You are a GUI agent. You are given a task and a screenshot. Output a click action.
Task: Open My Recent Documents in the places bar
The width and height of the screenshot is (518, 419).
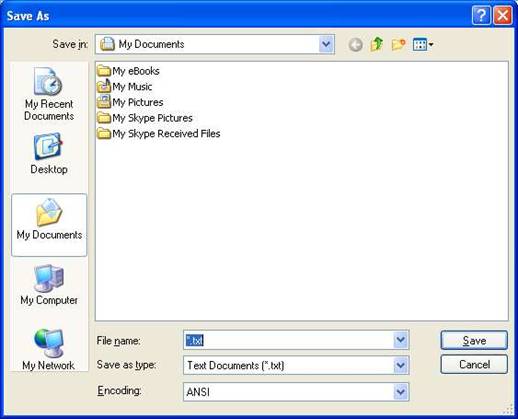[x=49, y=94]
